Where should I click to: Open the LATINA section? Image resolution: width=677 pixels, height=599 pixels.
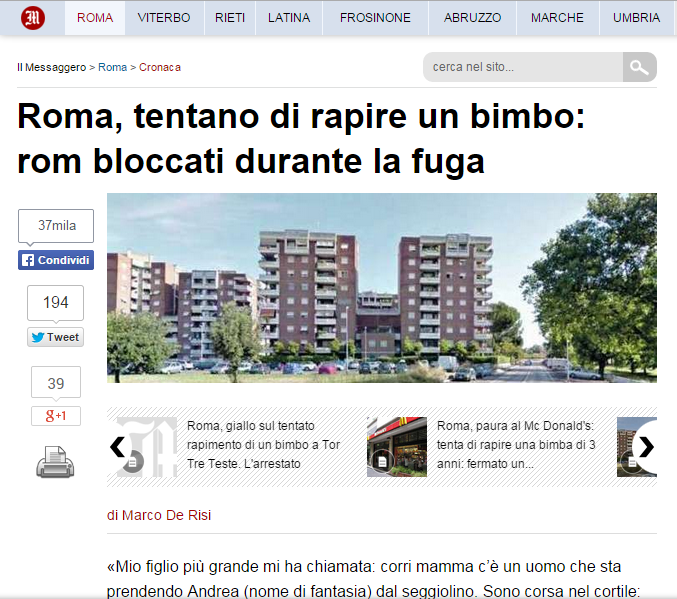point(289,18)
